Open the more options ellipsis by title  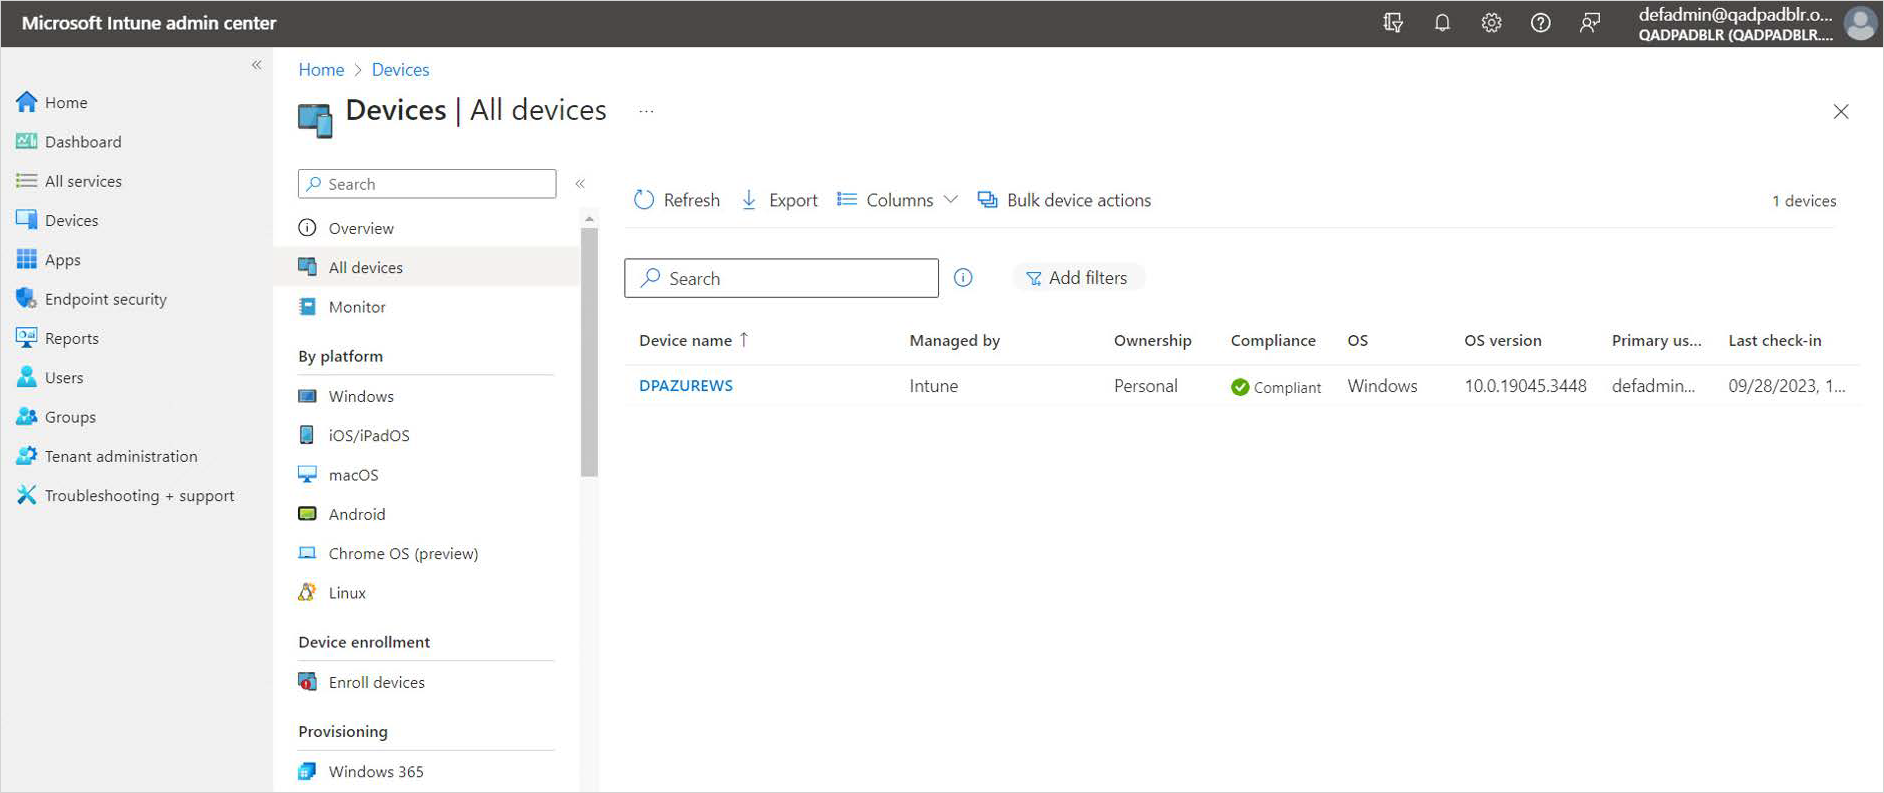[x=646, y=111]
